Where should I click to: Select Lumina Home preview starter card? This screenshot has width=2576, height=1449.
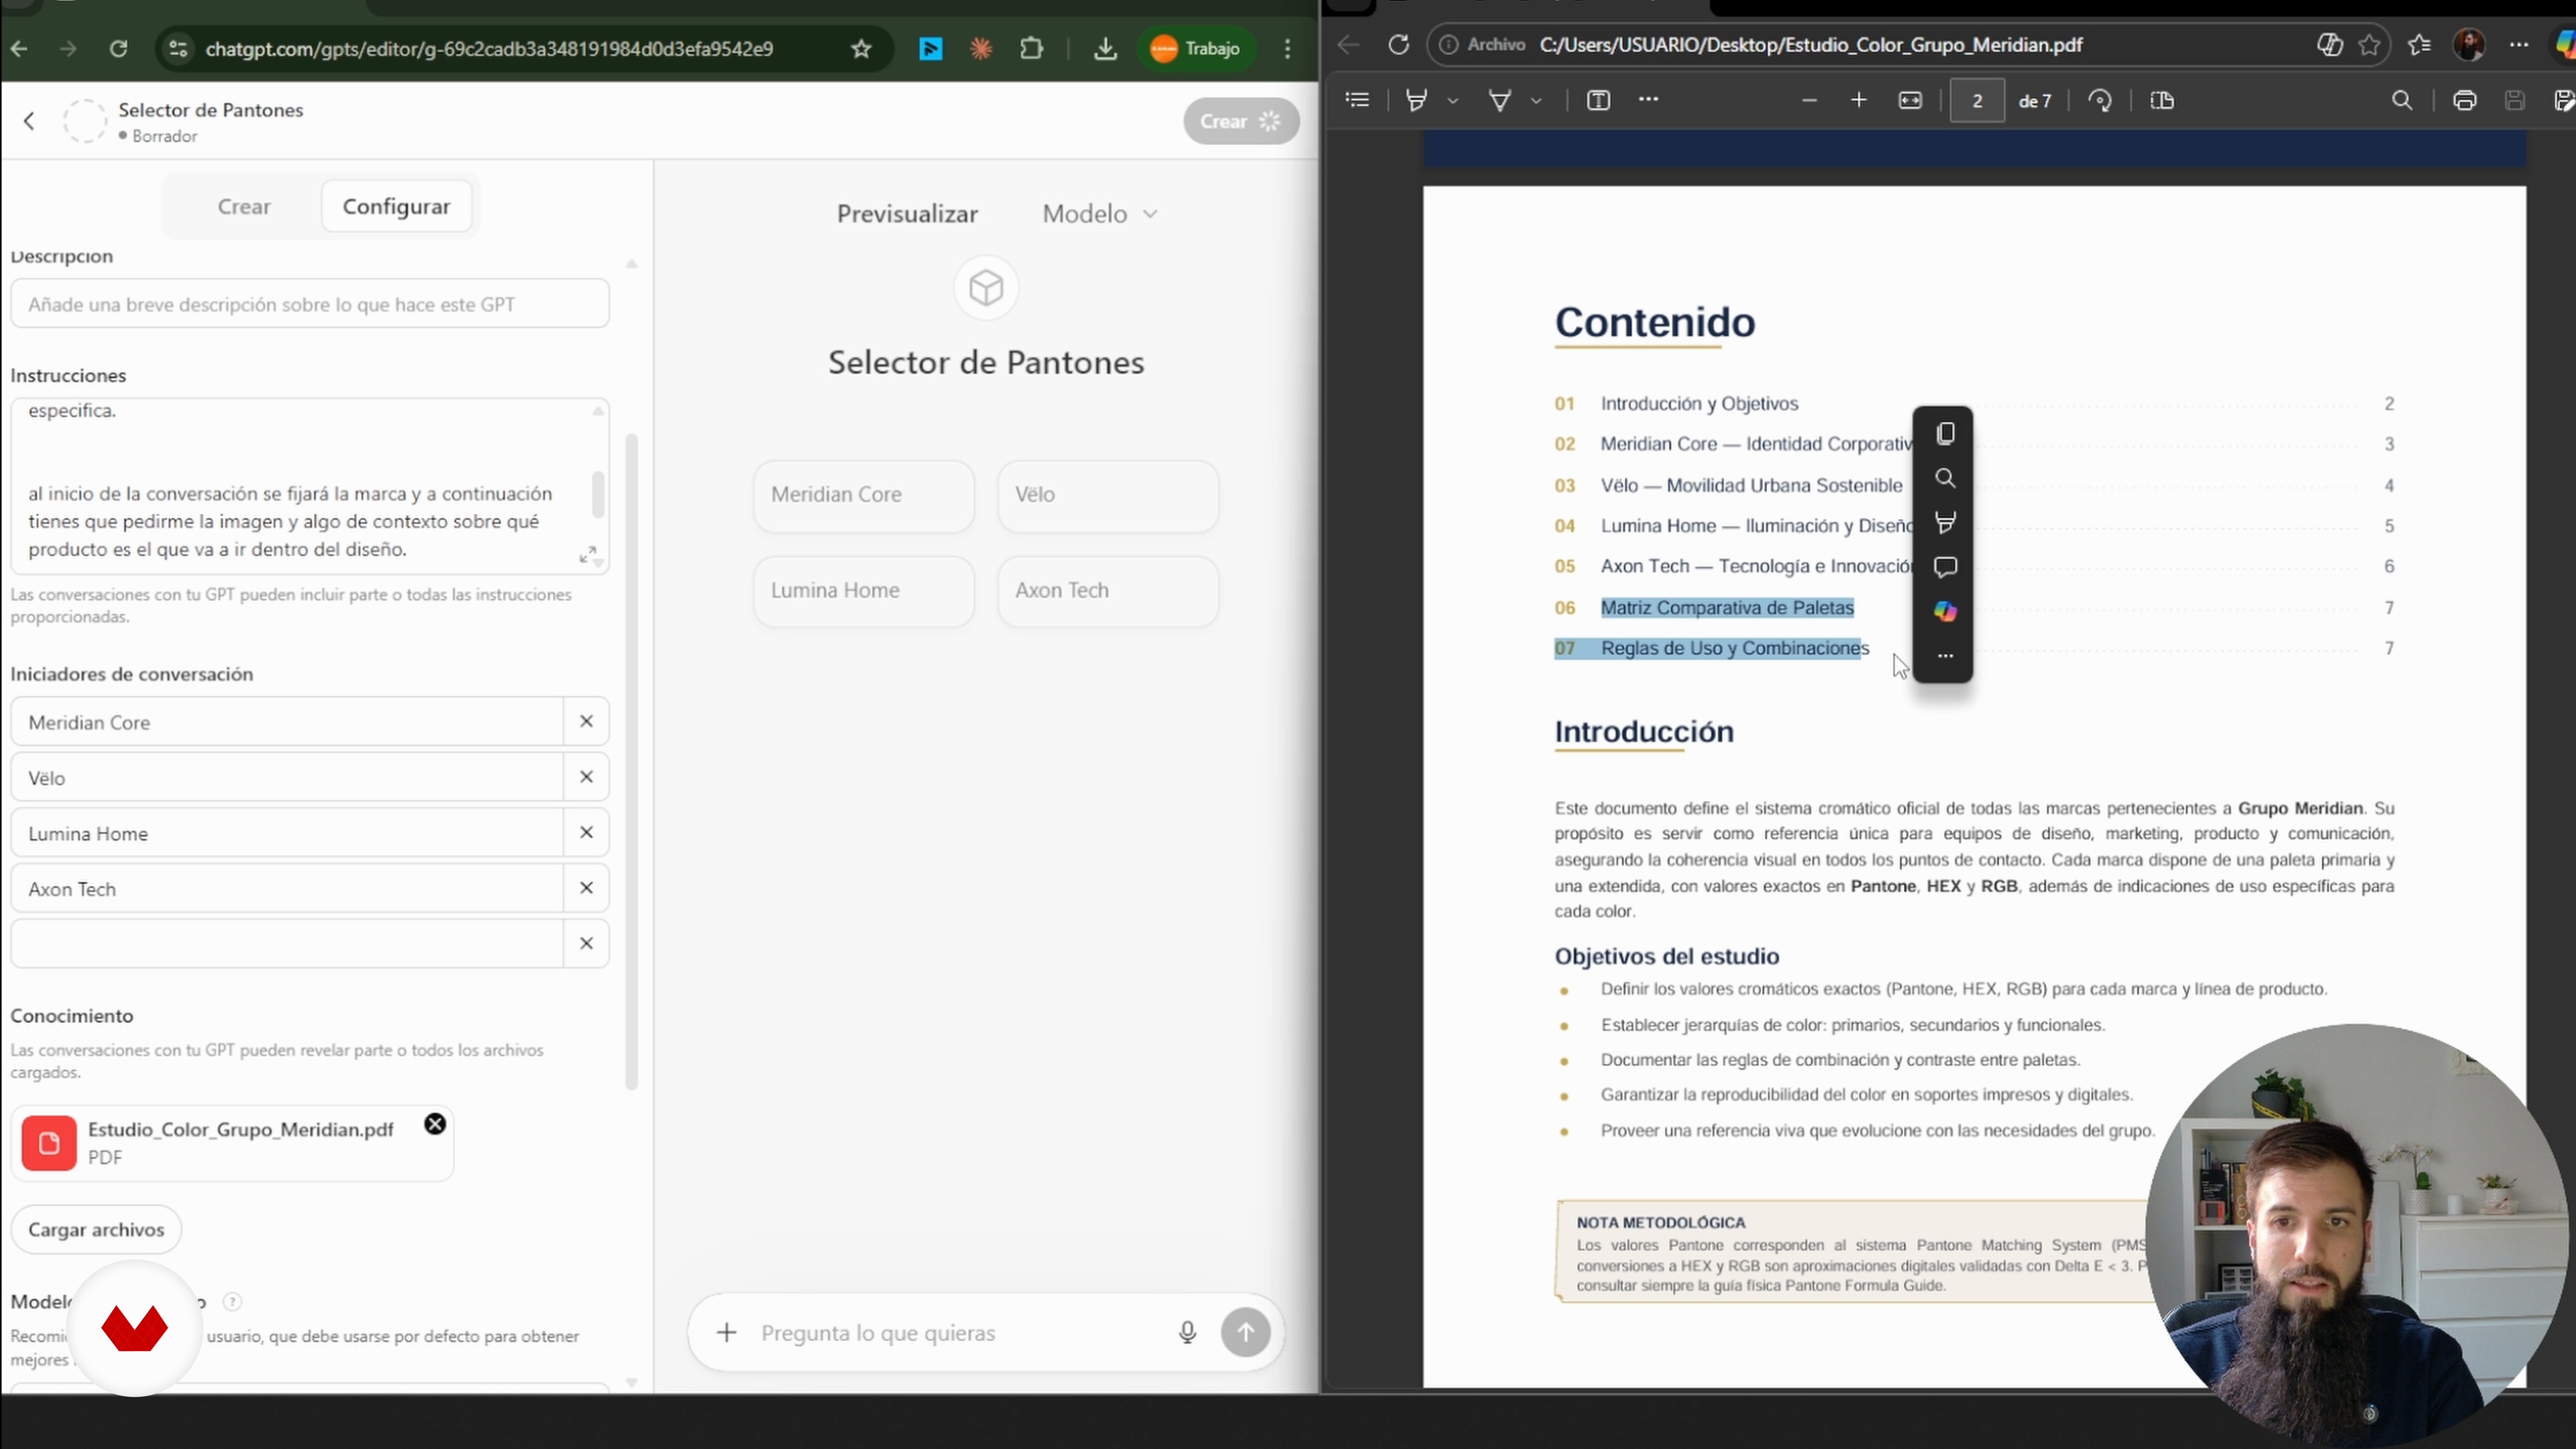[864, 591]
